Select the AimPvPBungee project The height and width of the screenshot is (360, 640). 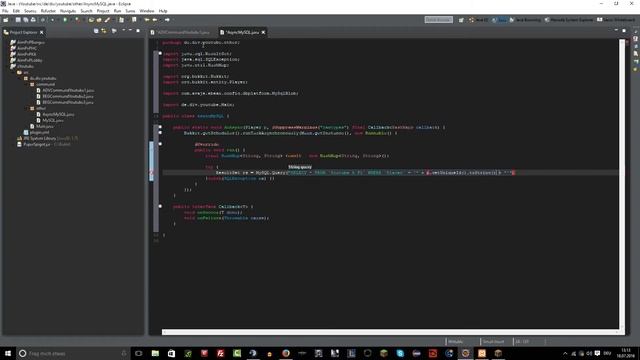click(x=27, y=42)
